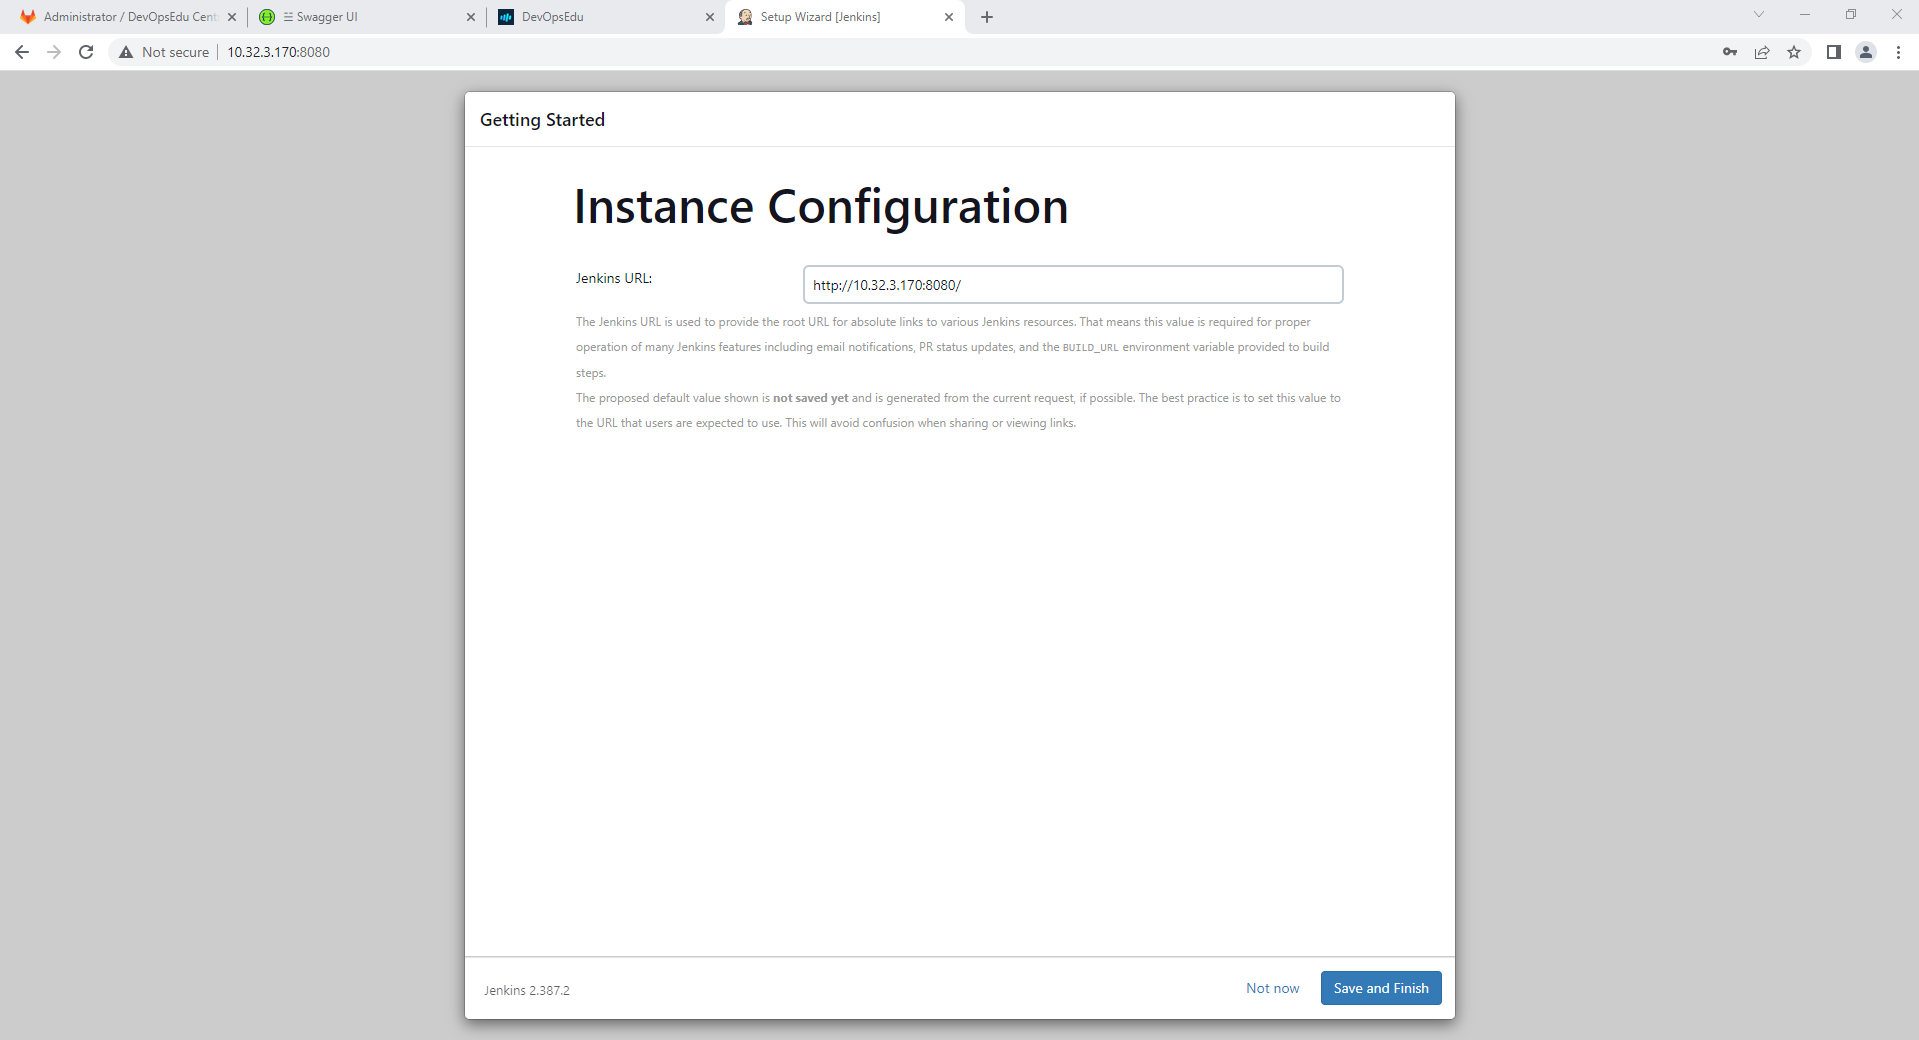Viewport: 1919px width, 1040px height.
Task: Click the GitLab fox favicon
Action: click(28, 17)
